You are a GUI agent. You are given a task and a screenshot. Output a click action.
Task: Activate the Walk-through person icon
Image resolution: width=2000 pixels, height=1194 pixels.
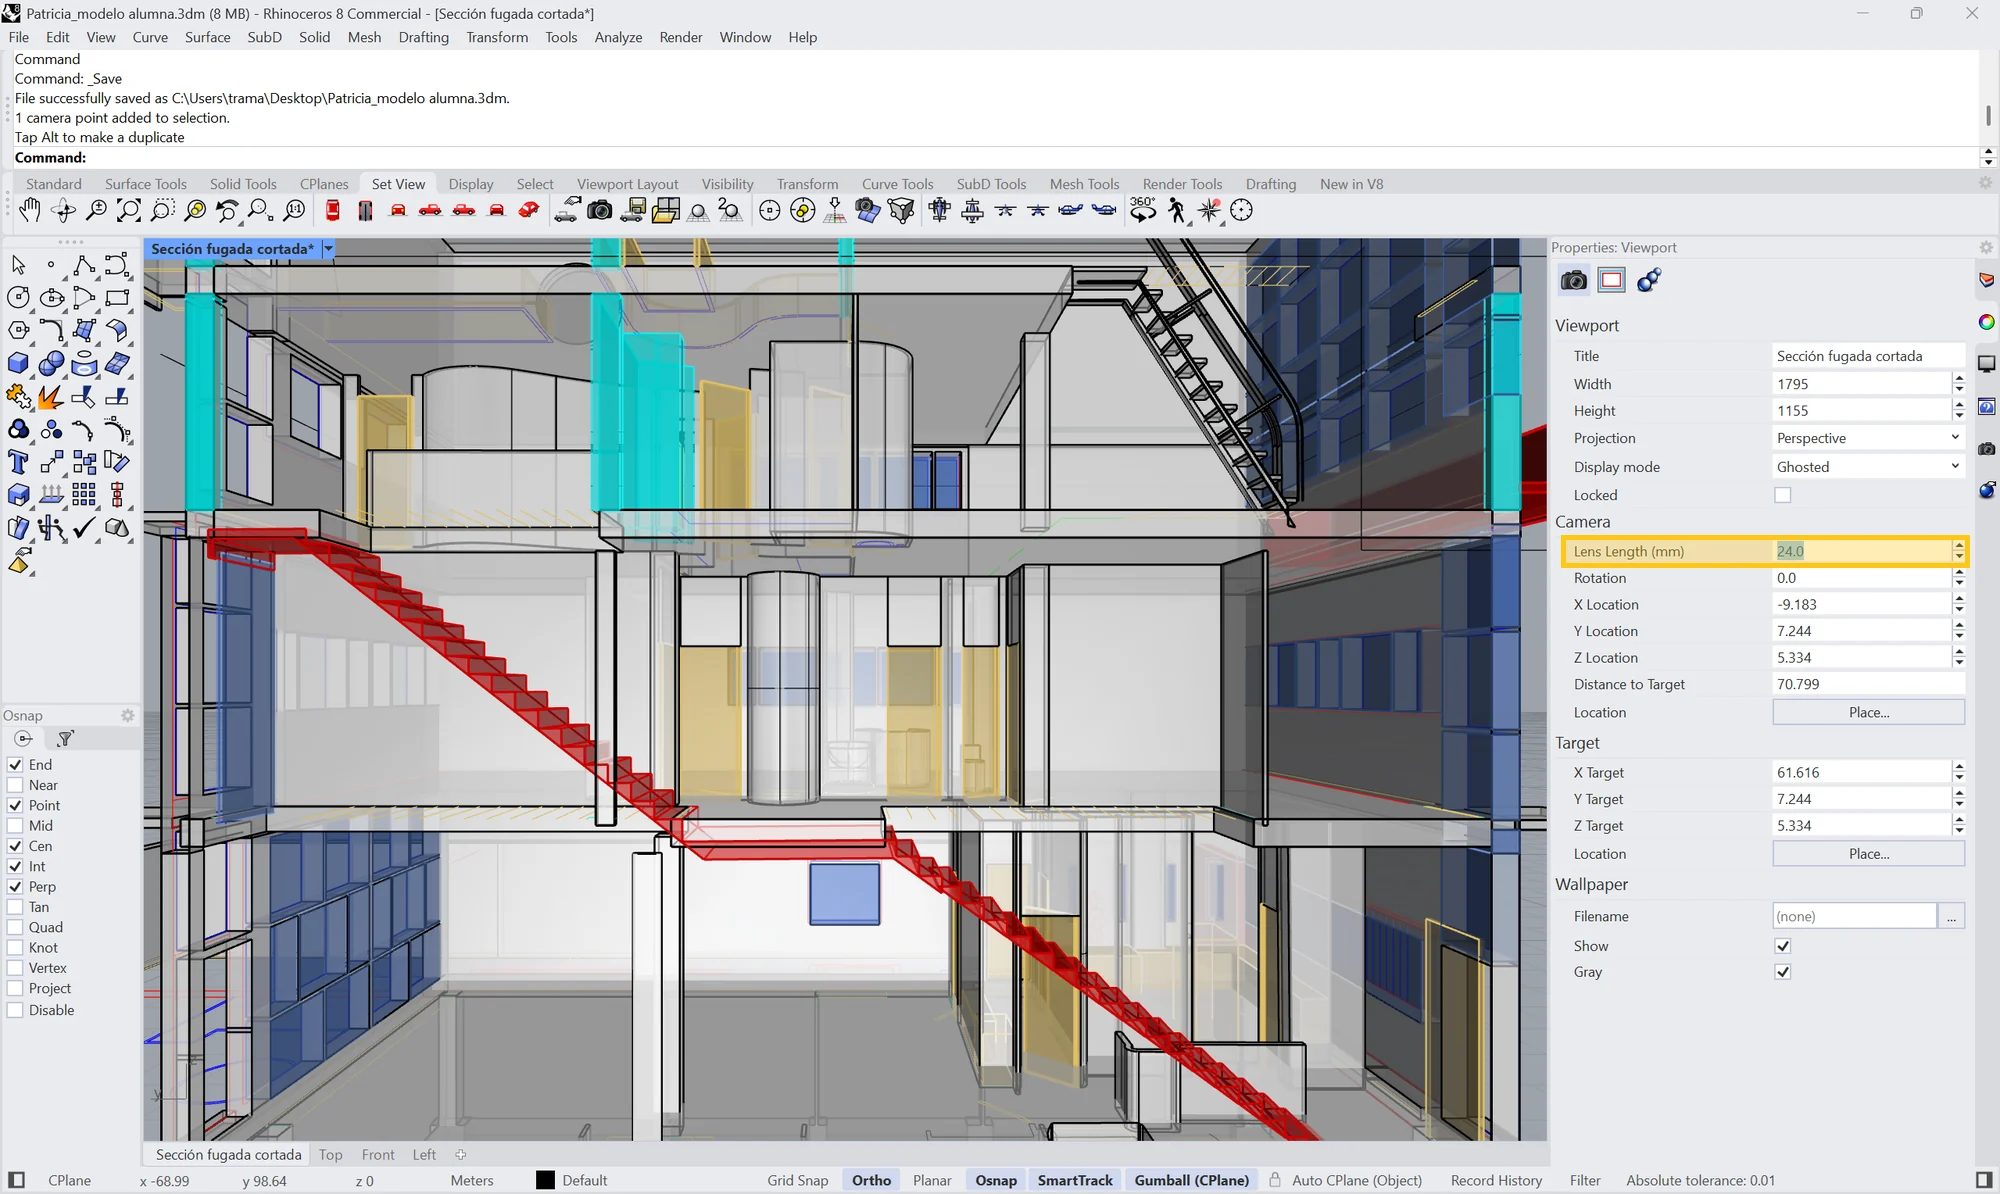point(1177,211)
